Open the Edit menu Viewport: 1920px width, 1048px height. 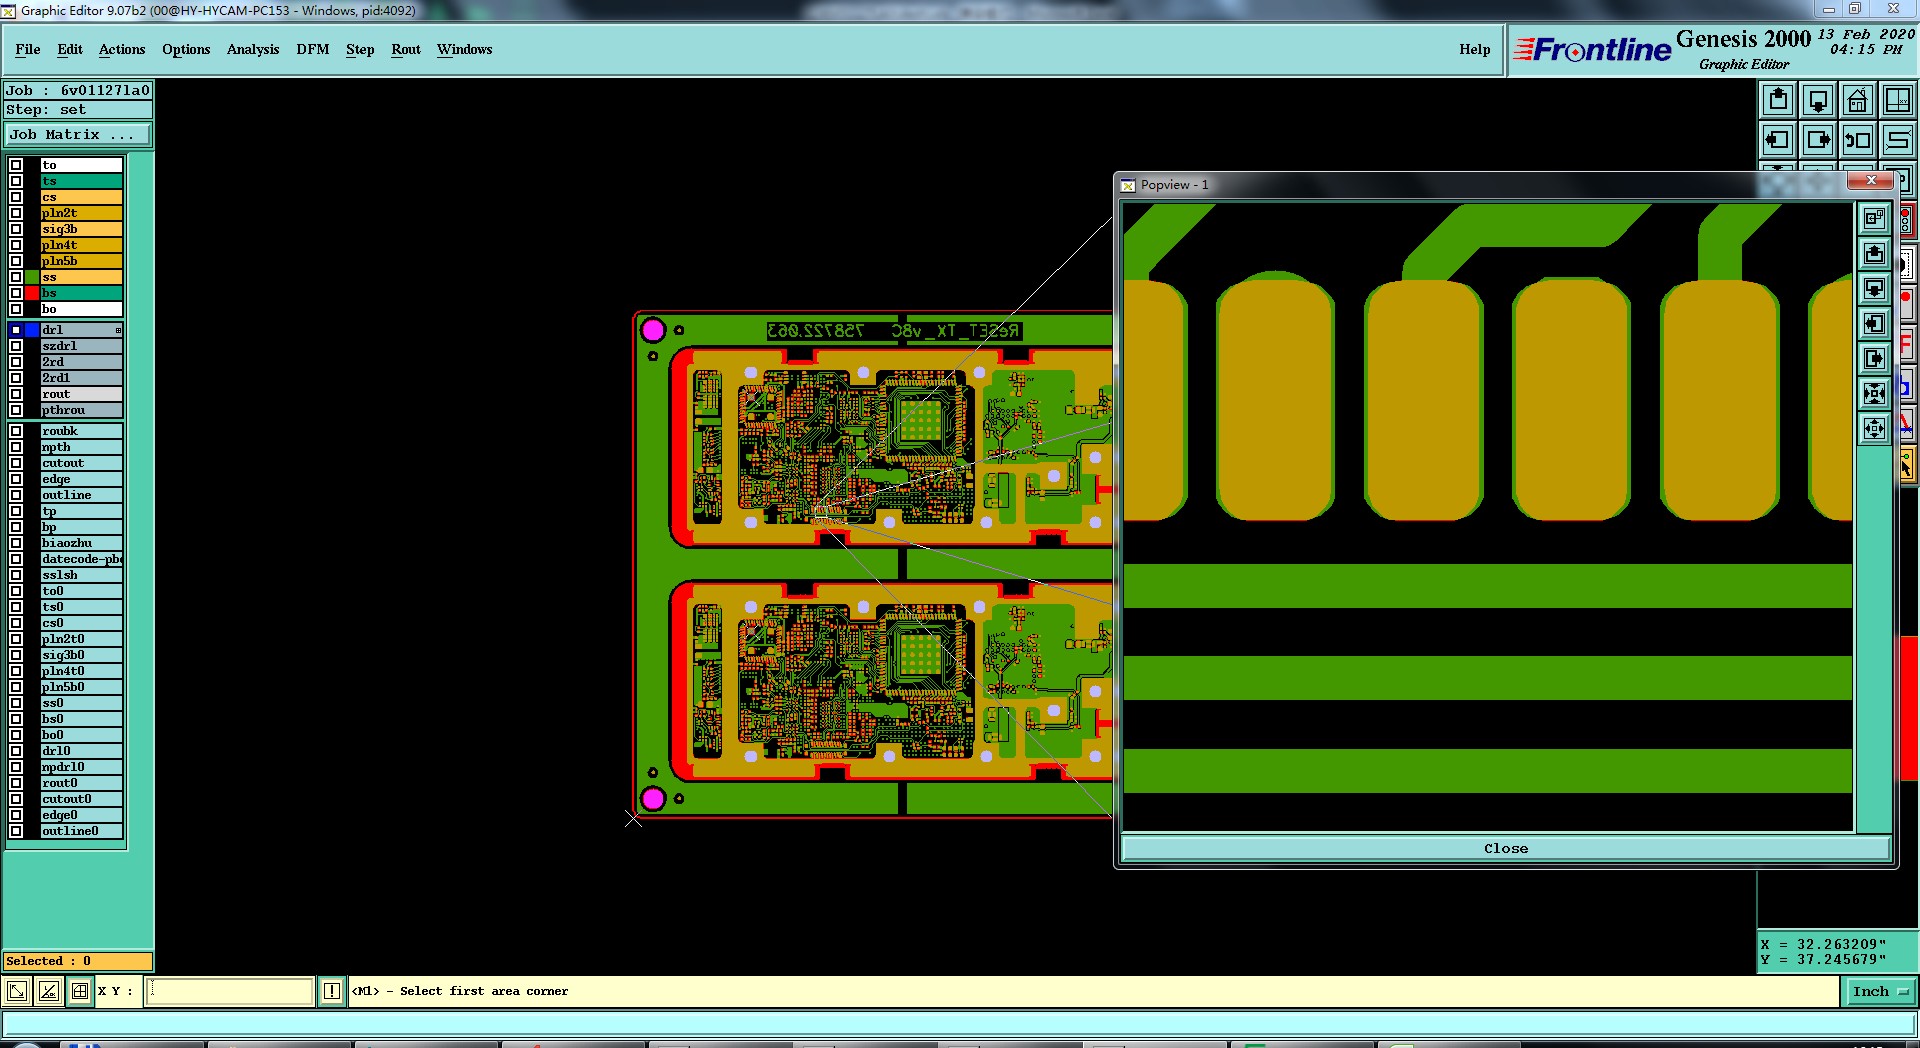pos(70,49)
